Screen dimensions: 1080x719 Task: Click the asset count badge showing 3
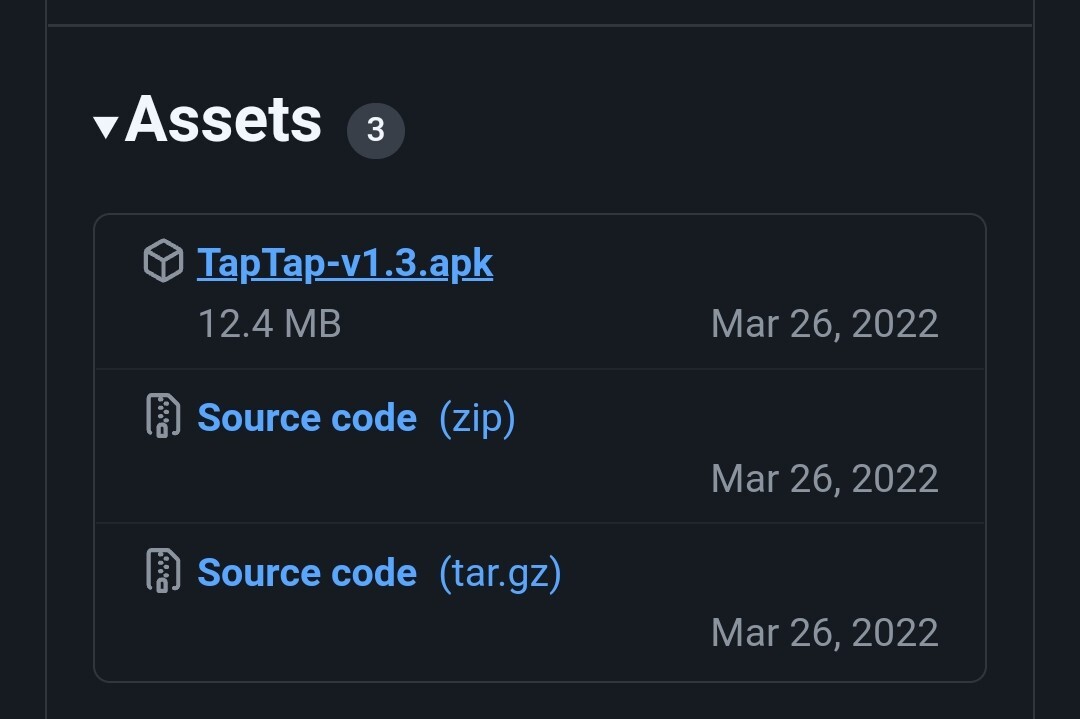pos(375,130)
